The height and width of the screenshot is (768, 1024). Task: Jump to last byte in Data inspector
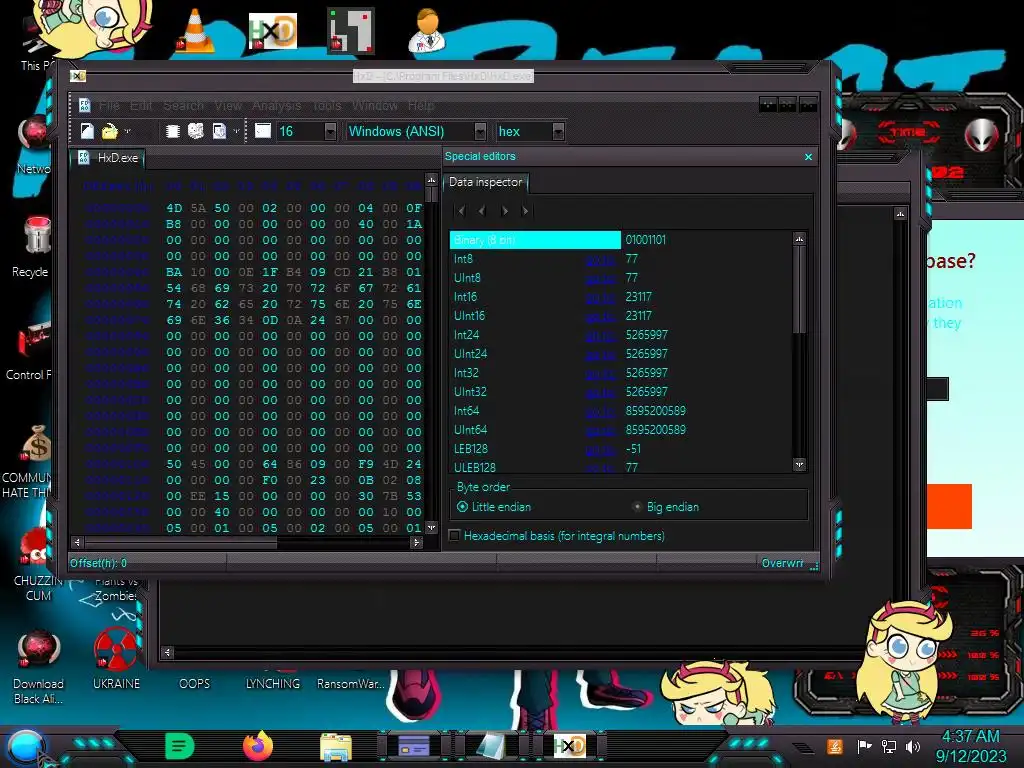click(525, 210)
